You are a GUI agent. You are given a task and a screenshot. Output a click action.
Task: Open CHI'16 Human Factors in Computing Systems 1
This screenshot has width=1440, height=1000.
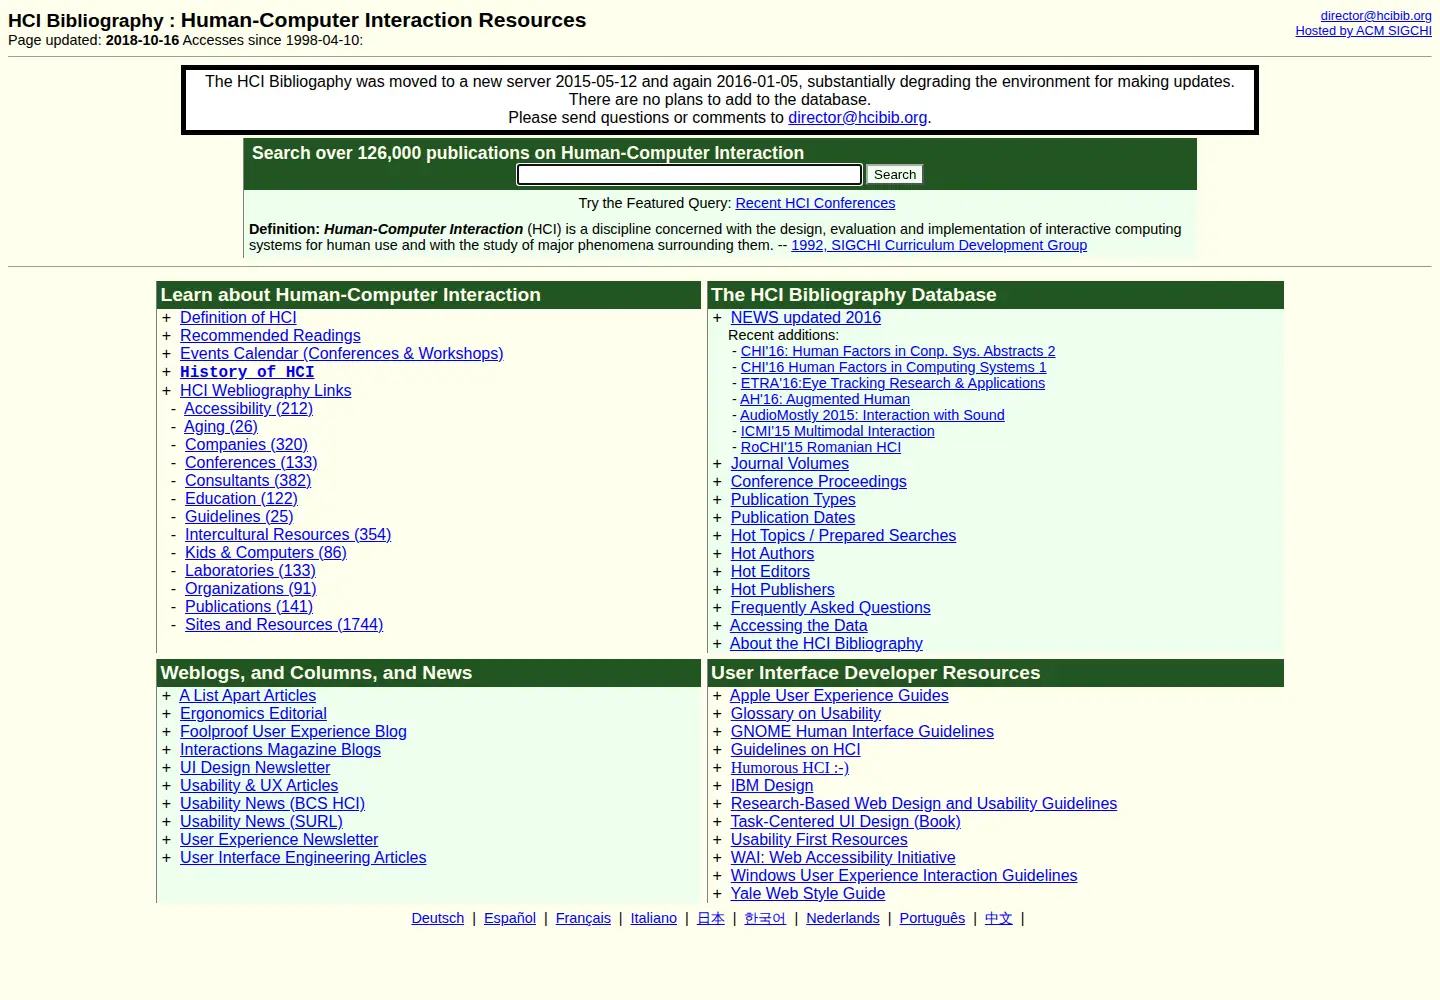tap(893, 367)
